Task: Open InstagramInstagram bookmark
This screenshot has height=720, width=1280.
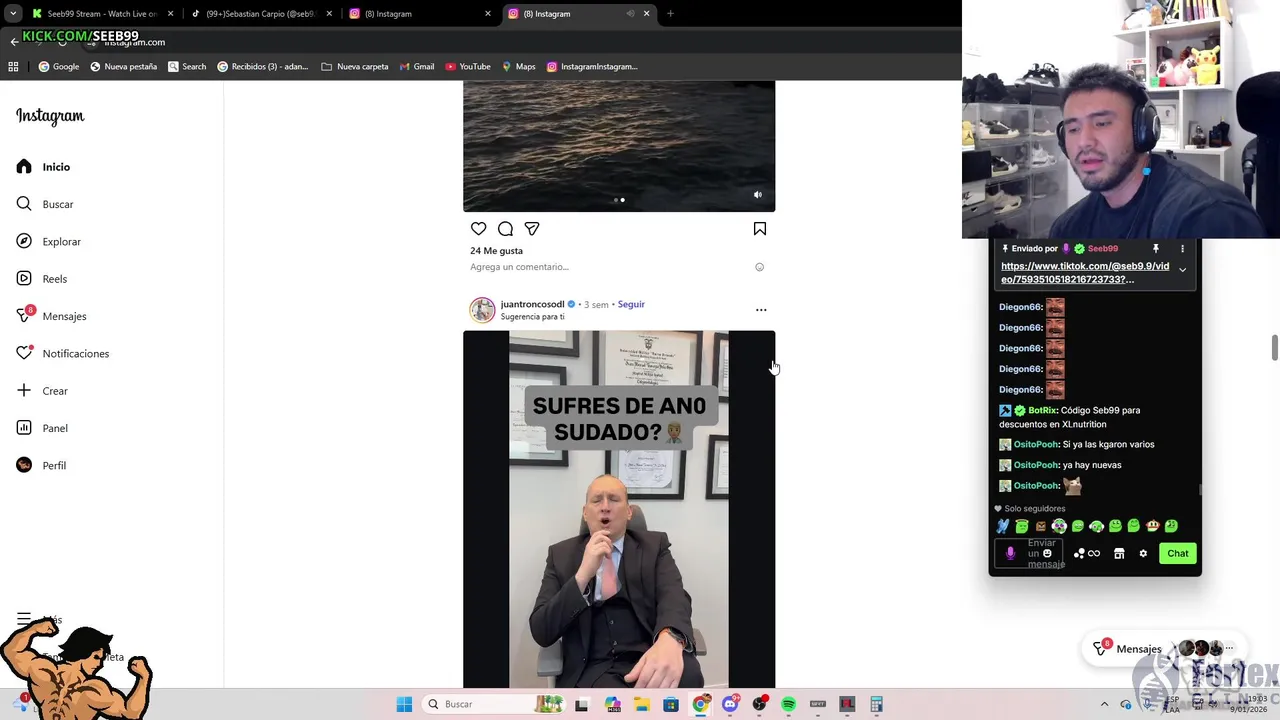Action: 592,67
